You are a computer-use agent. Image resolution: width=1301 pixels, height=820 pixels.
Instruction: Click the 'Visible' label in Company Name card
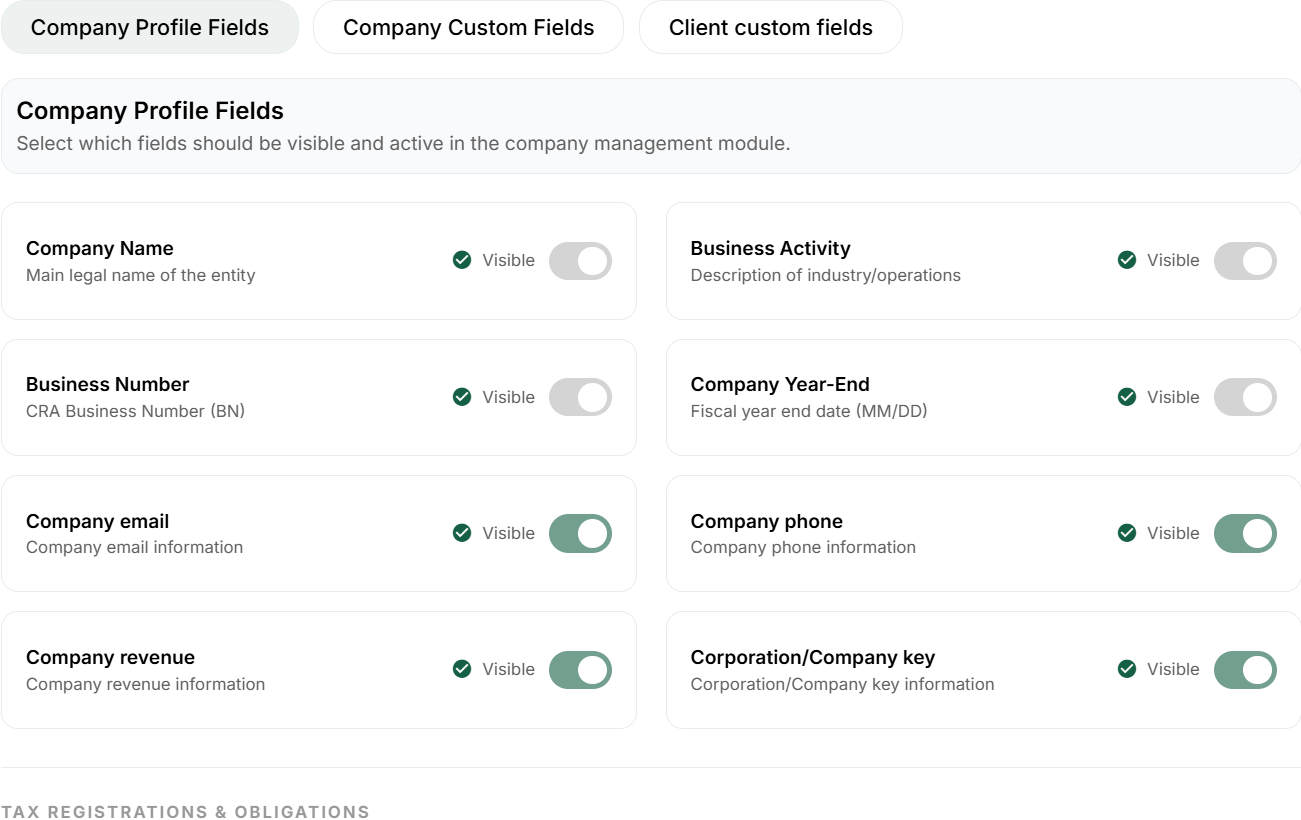(509, 260)
